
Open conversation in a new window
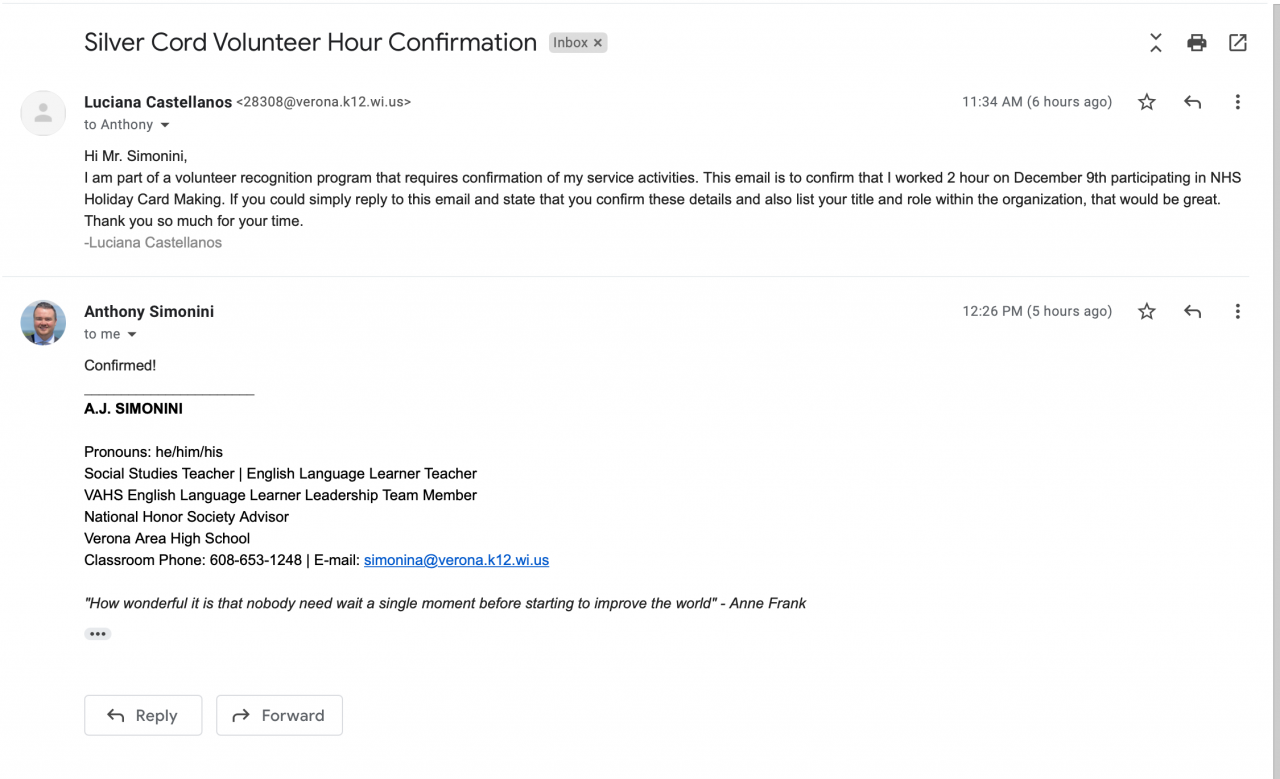(1237, 43)
